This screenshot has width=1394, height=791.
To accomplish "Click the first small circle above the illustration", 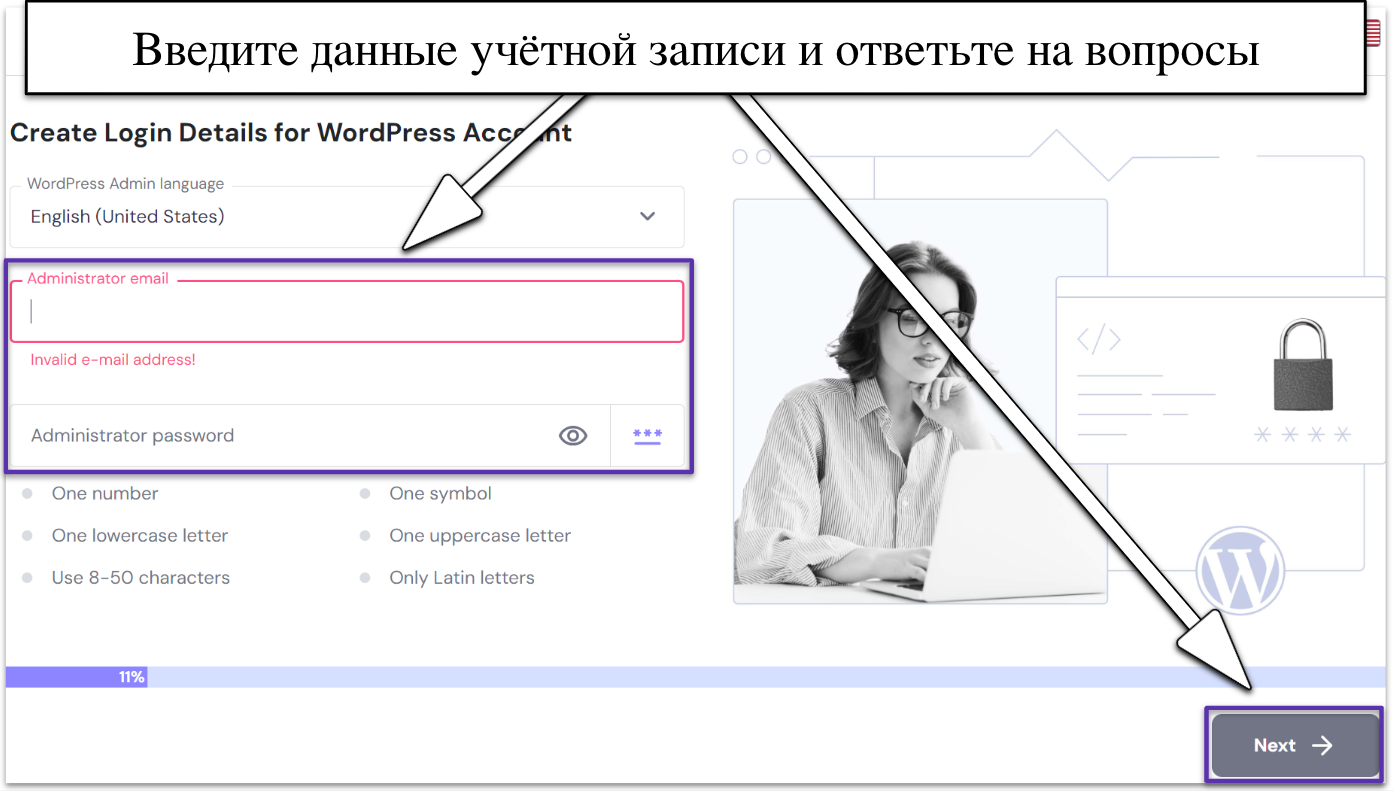I will 740,156.
